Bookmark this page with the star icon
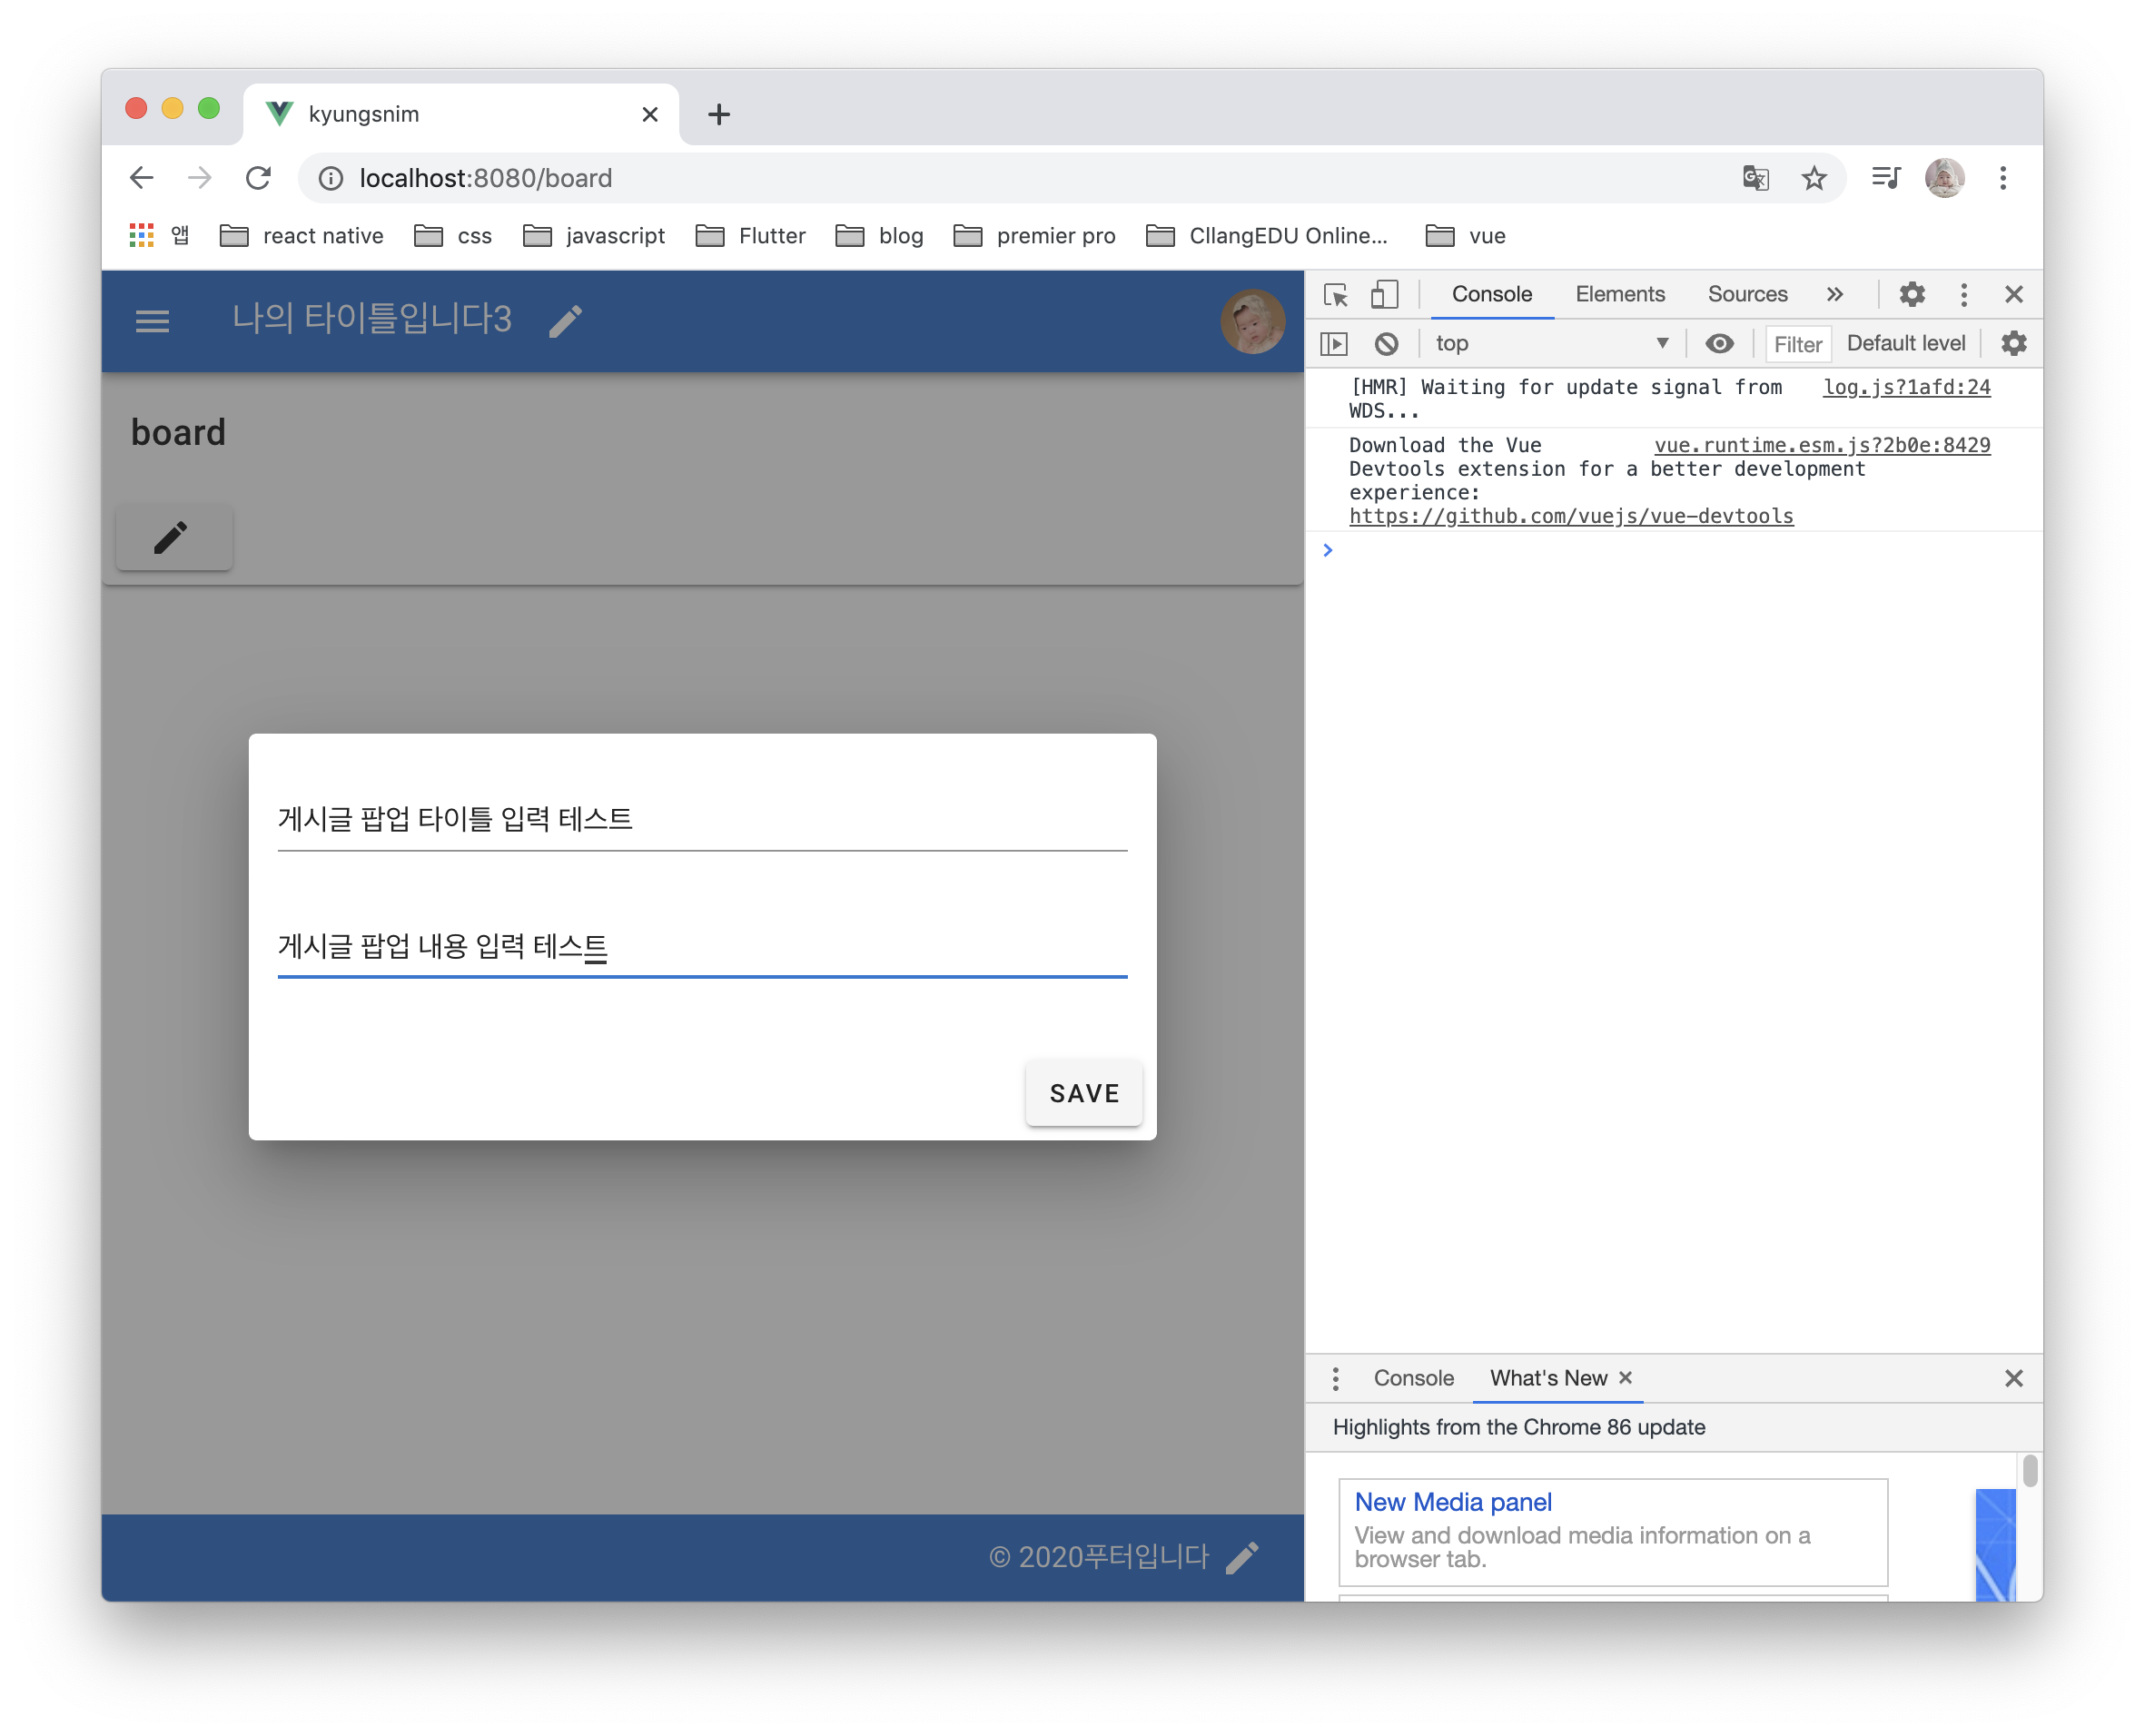 click(x=1814, y=178)
